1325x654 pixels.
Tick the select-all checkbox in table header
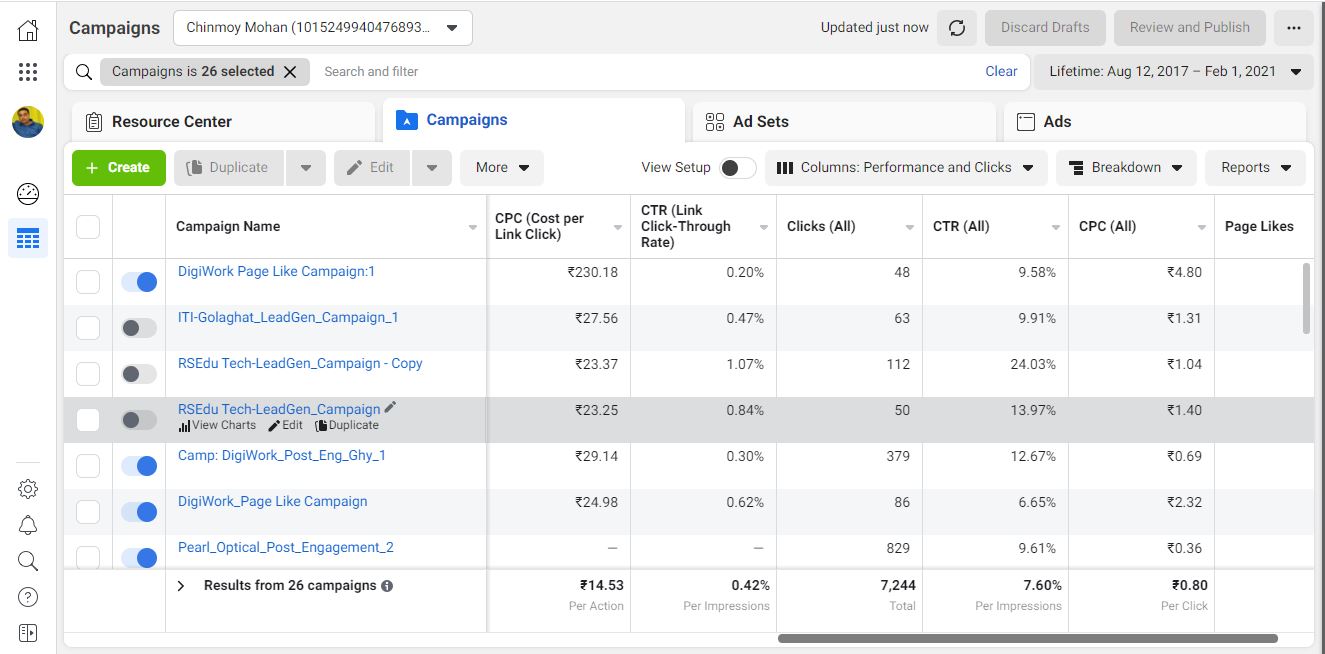coord(88,227)
